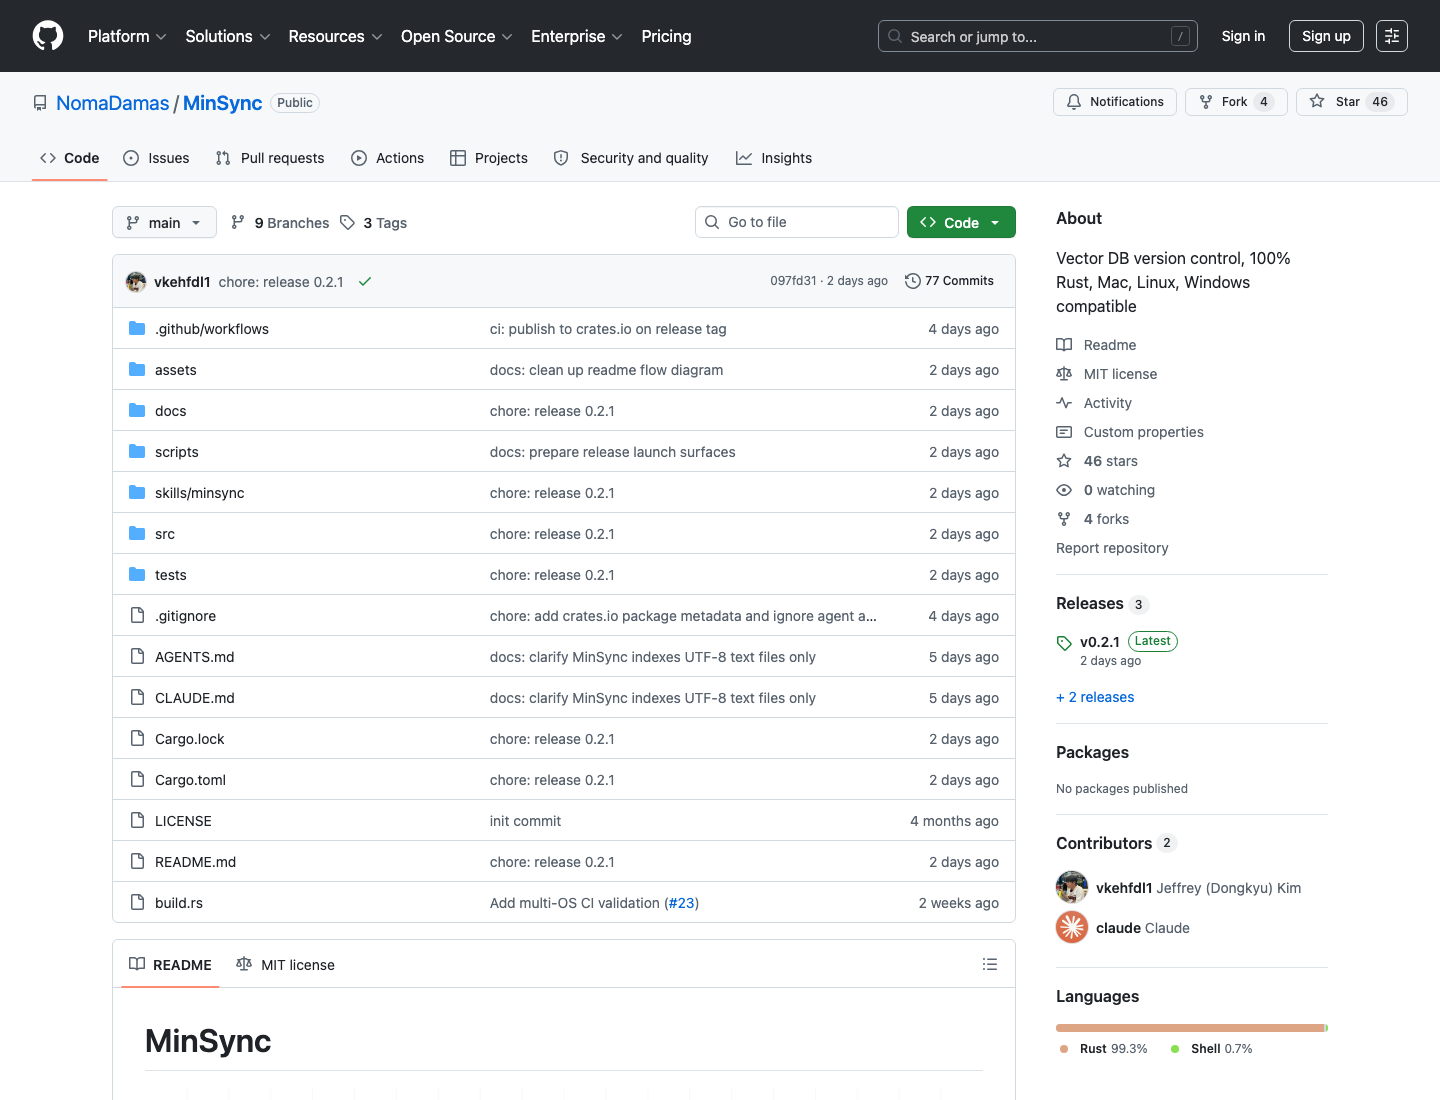Open README outline list icon
Screen dimensions: 1440x1100
(990, 964)
